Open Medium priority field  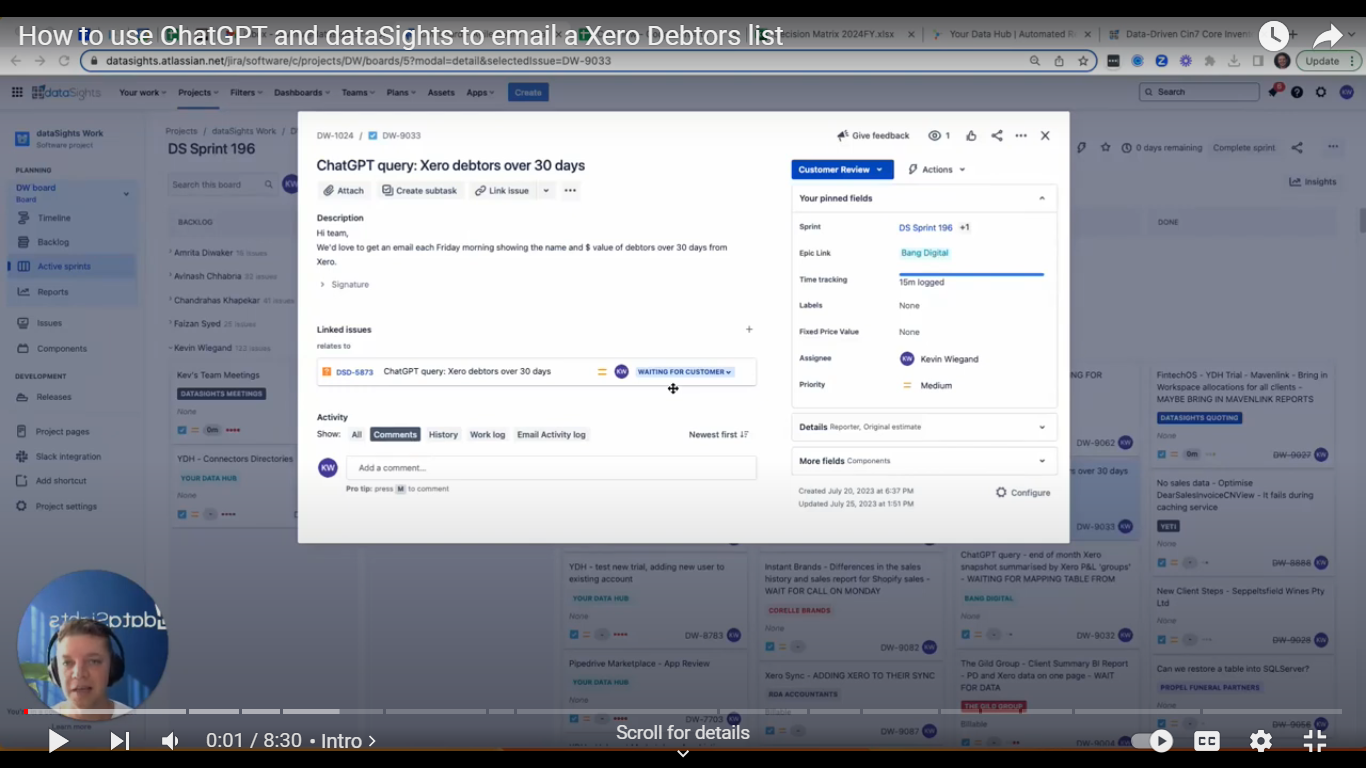[927, 385]
